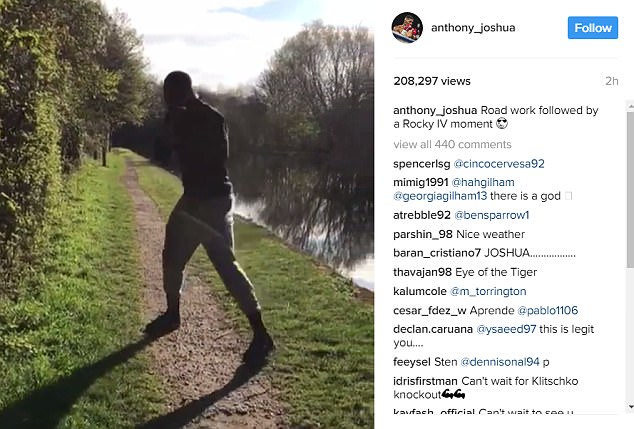Open mention @ysaeed97
The image size is (634, 429).
coord(506,329)
